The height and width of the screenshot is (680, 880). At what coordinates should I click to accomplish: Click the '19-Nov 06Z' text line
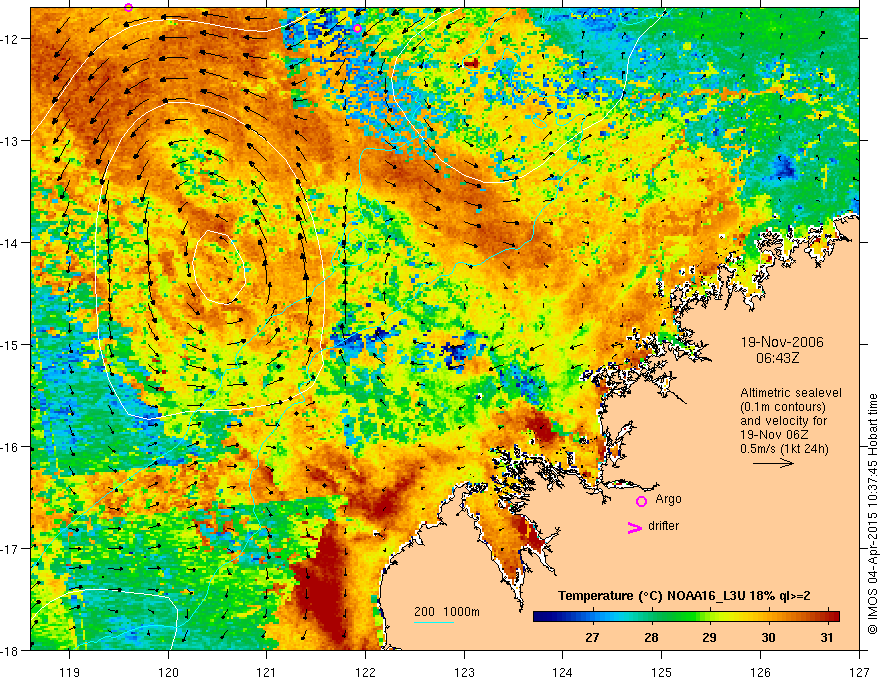pyautogui.click(x=775, y=435)
